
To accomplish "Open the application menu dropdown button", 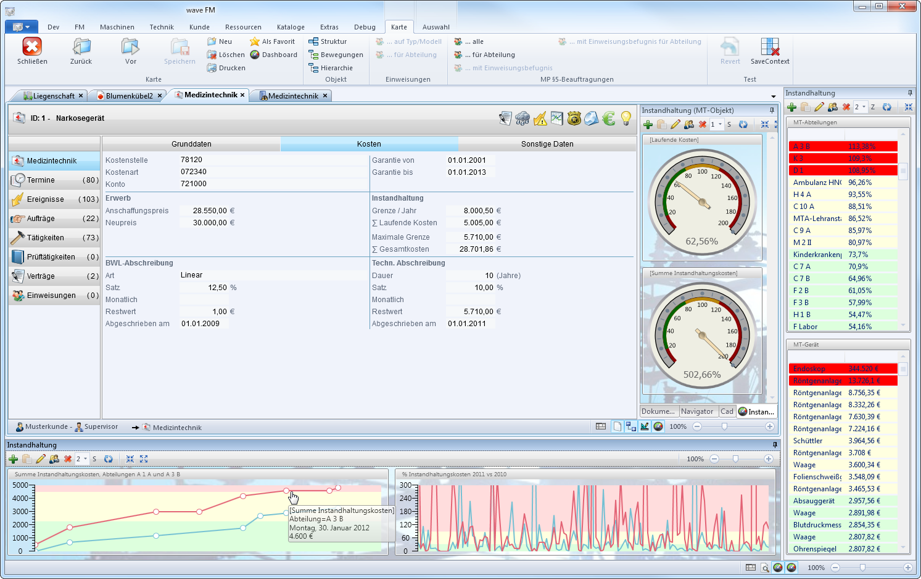I will coord(20,27).
